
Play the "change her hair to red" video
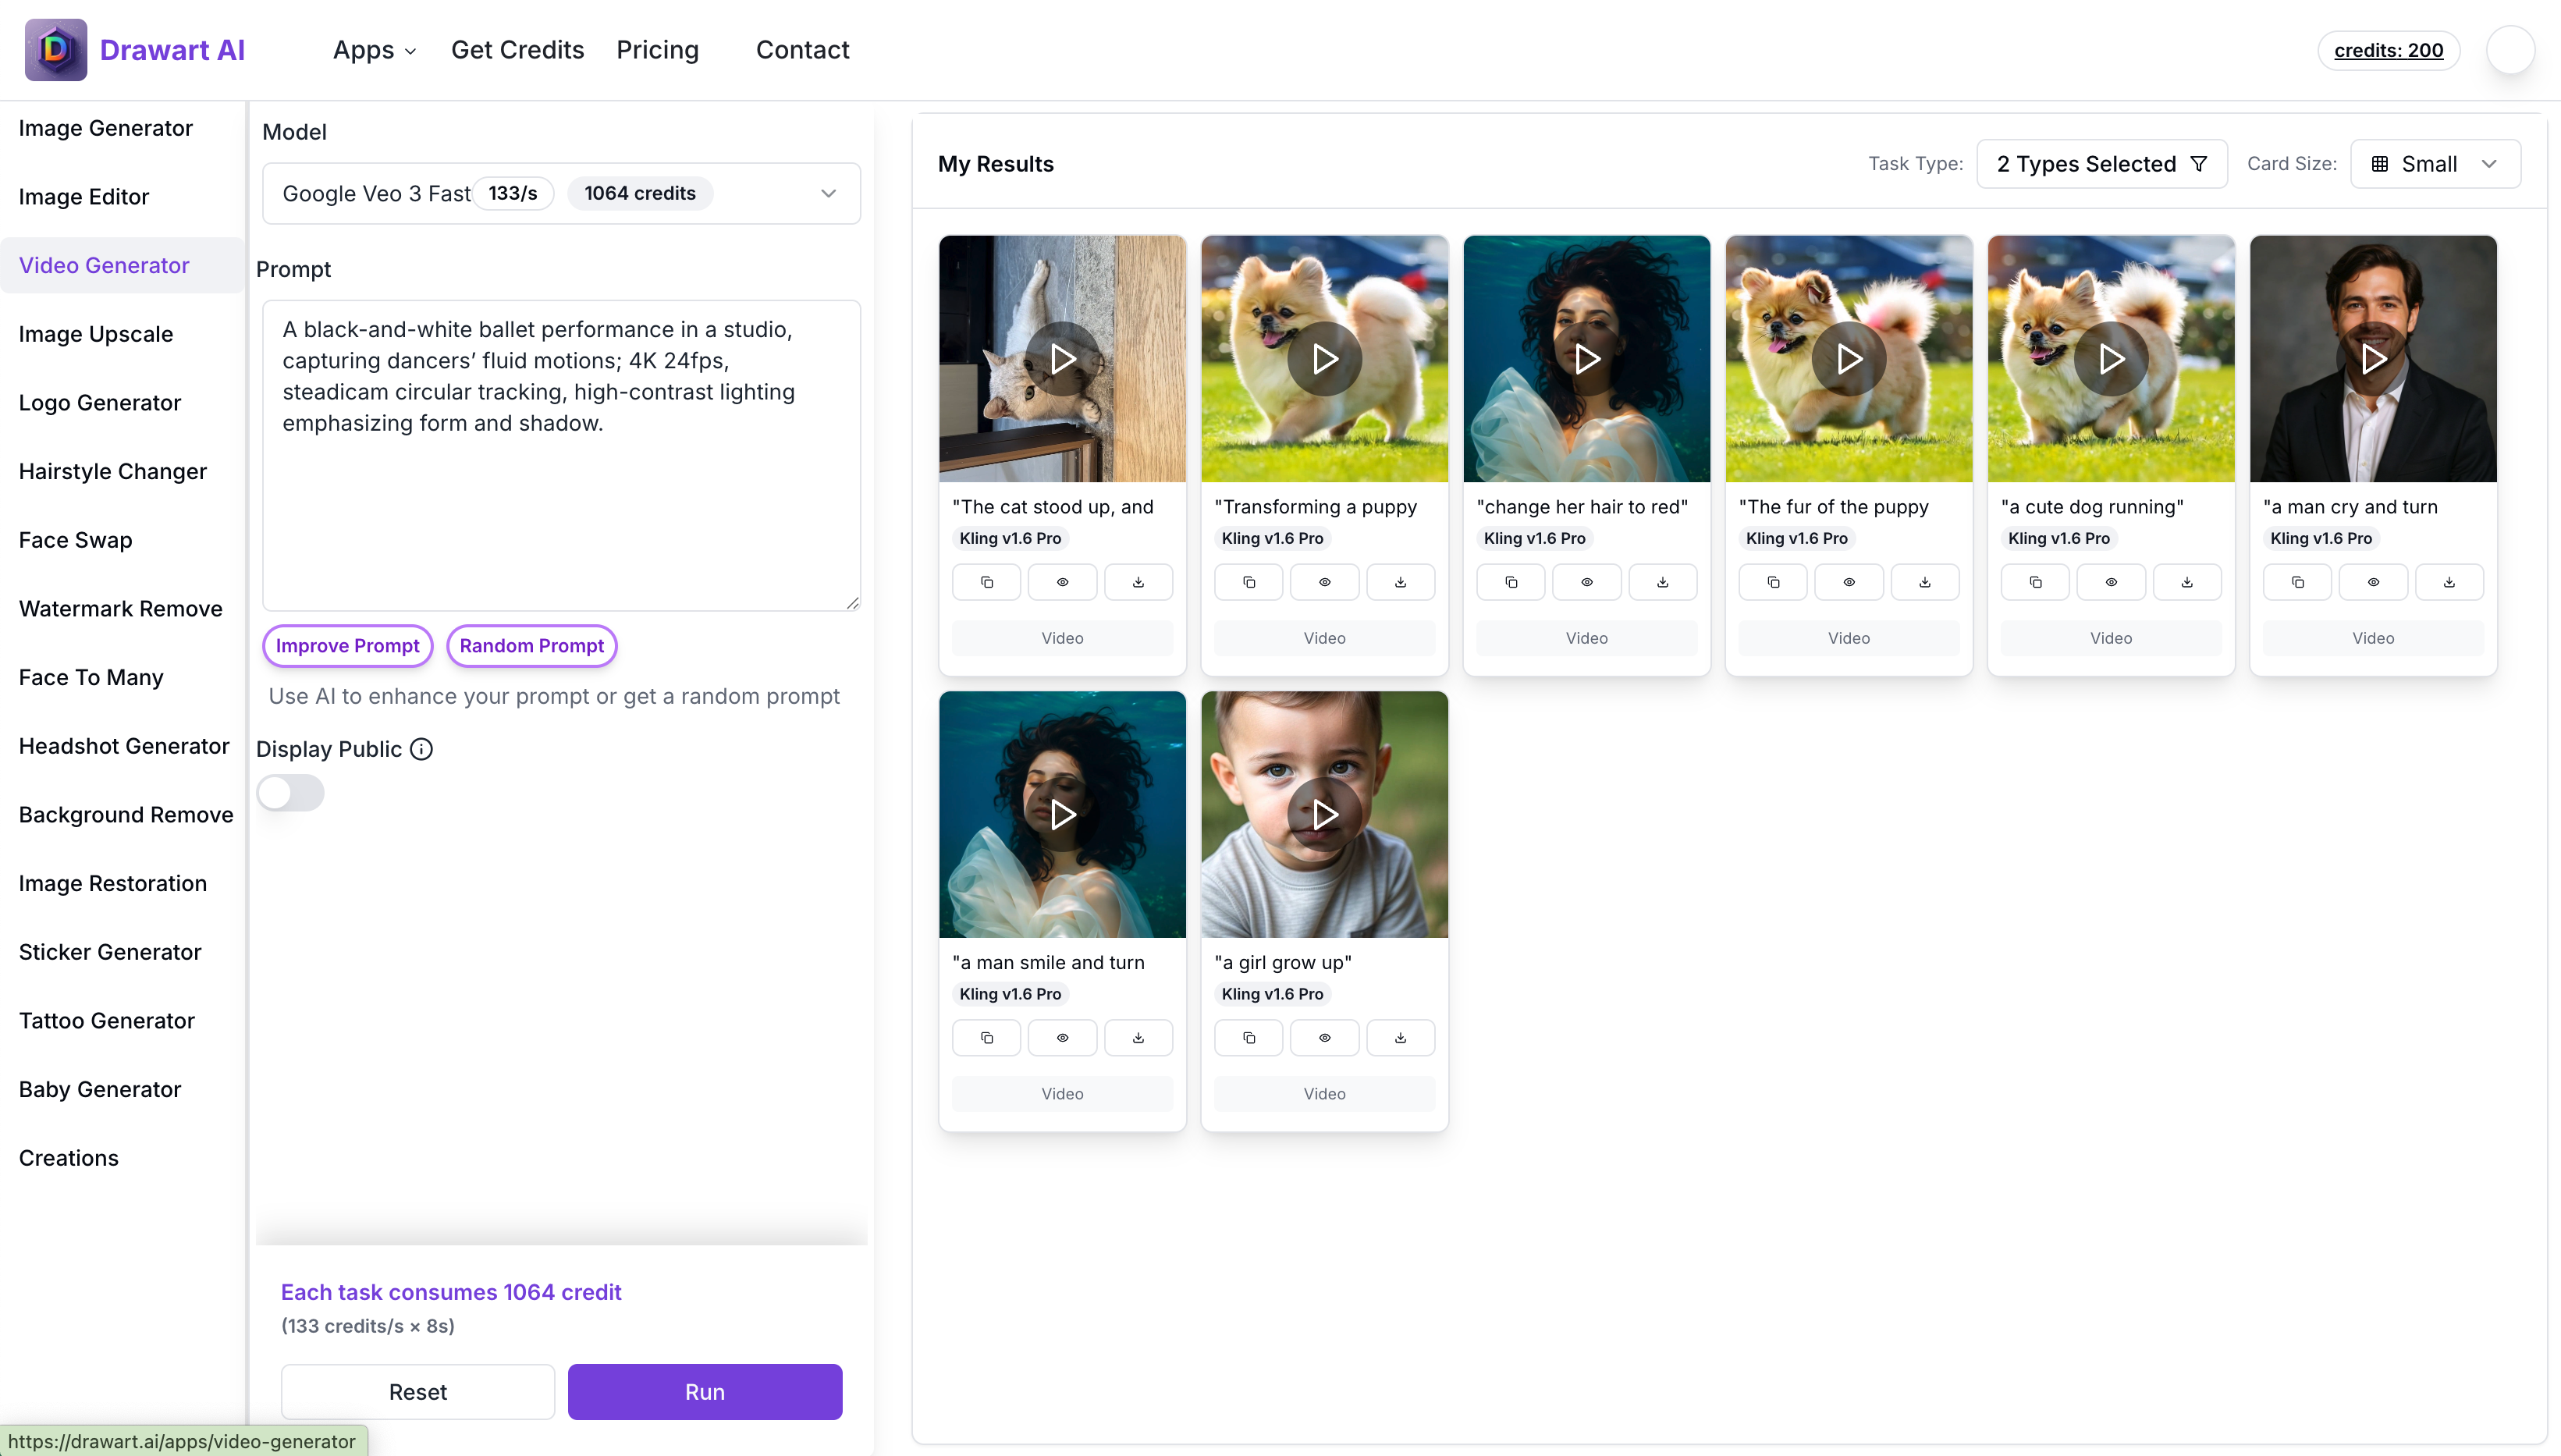[1586, 358]
